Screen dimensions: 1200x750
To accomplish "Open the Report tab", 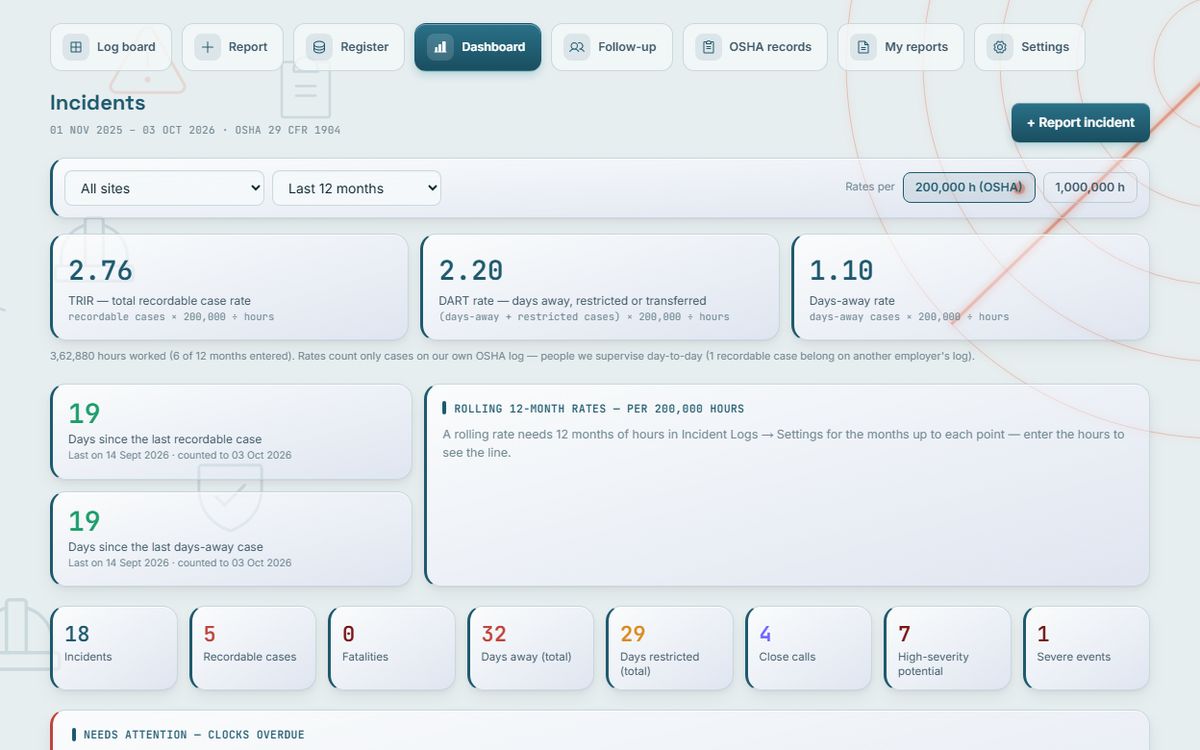I will pyautogui.click(x=232, y=47).
